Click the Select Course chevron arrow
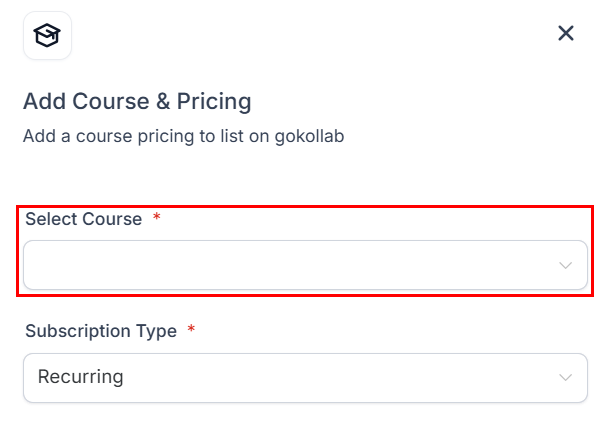This screenshot has height=421, width=615. click(566, 265)
